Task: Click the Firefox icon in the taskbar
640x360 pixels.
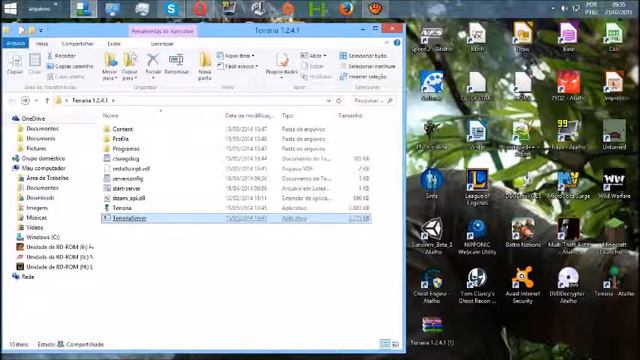Action: [346, 9]
